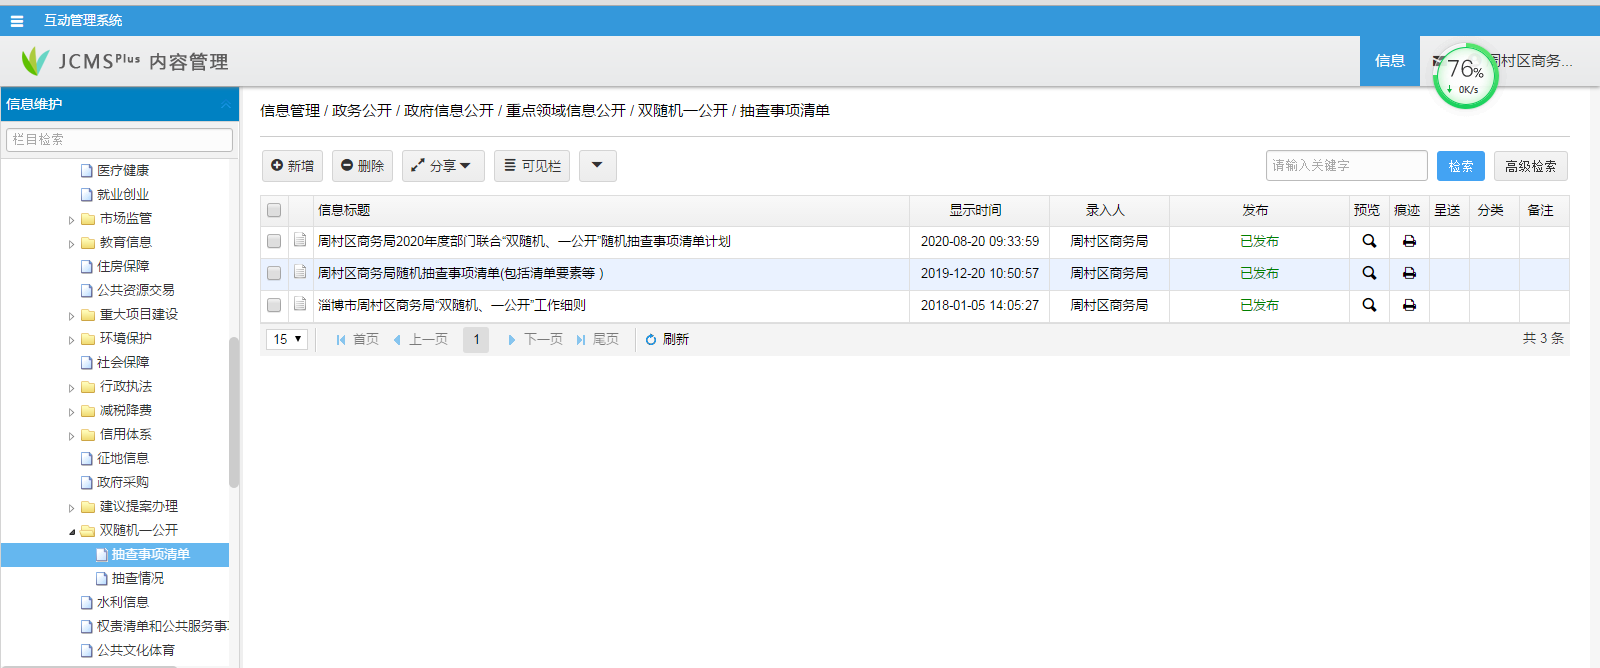Click print icon for 2019-12-20 row
Screen dimensions: 1600x668
coord(1409,273)
